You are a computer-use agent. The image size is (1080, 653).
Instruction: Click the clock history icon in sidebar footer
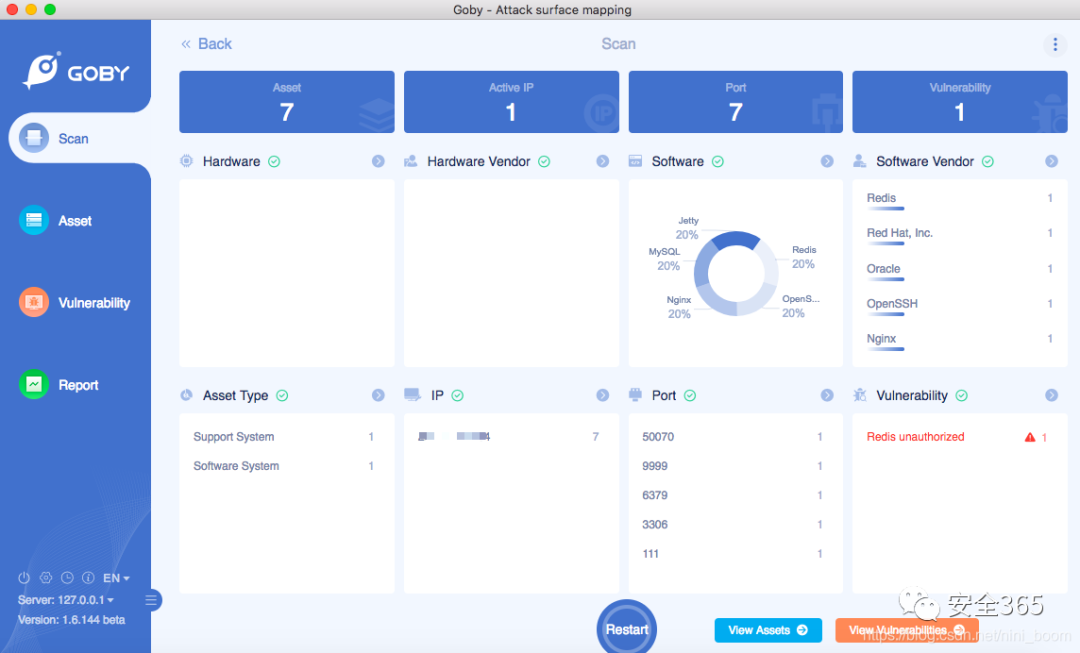(67, 578)
